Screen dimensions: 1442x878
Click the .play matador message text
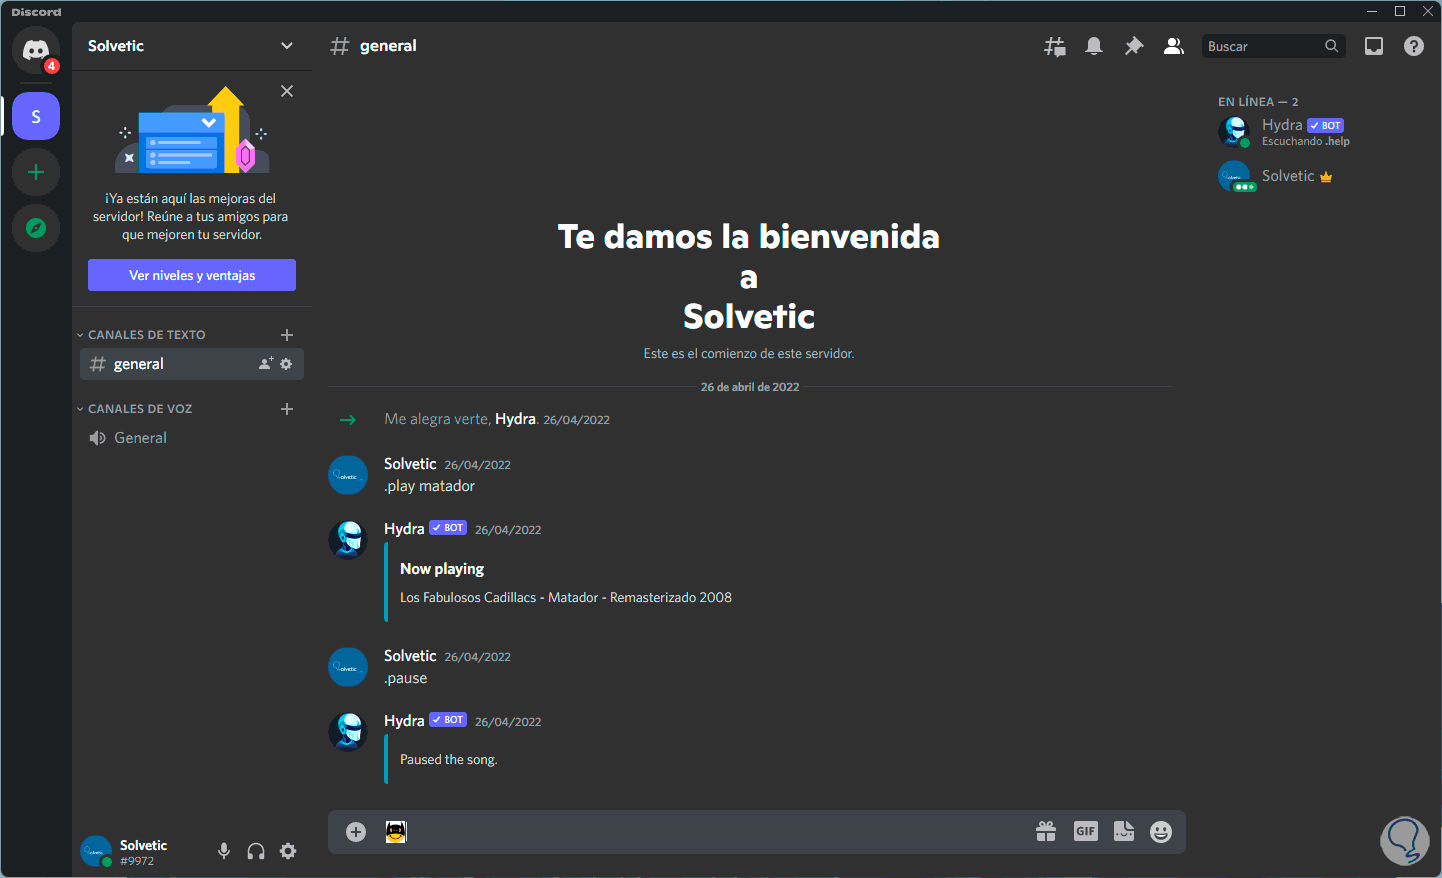click(430, 486)
